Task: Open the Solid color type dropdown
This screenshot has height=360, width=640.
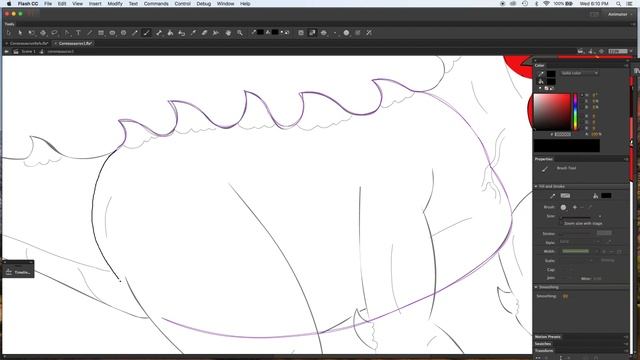Action: point(579,73)
